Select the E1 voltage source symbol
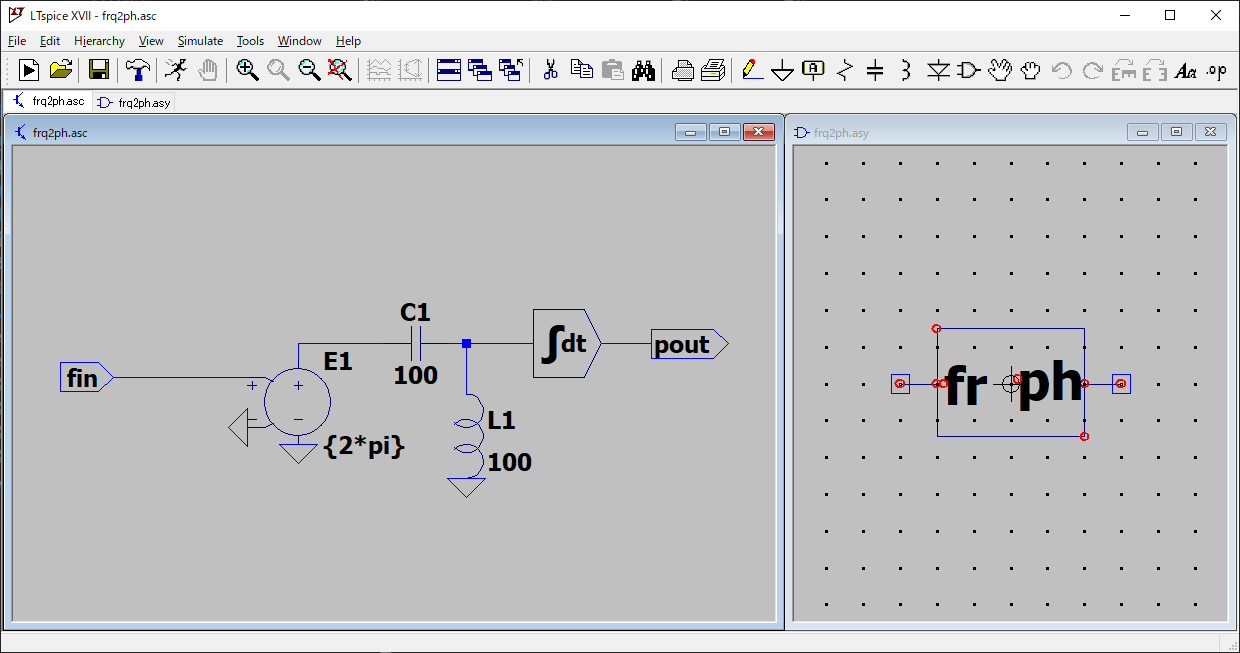This screenshot has height=653, width=1240. [x=297, y=402]
